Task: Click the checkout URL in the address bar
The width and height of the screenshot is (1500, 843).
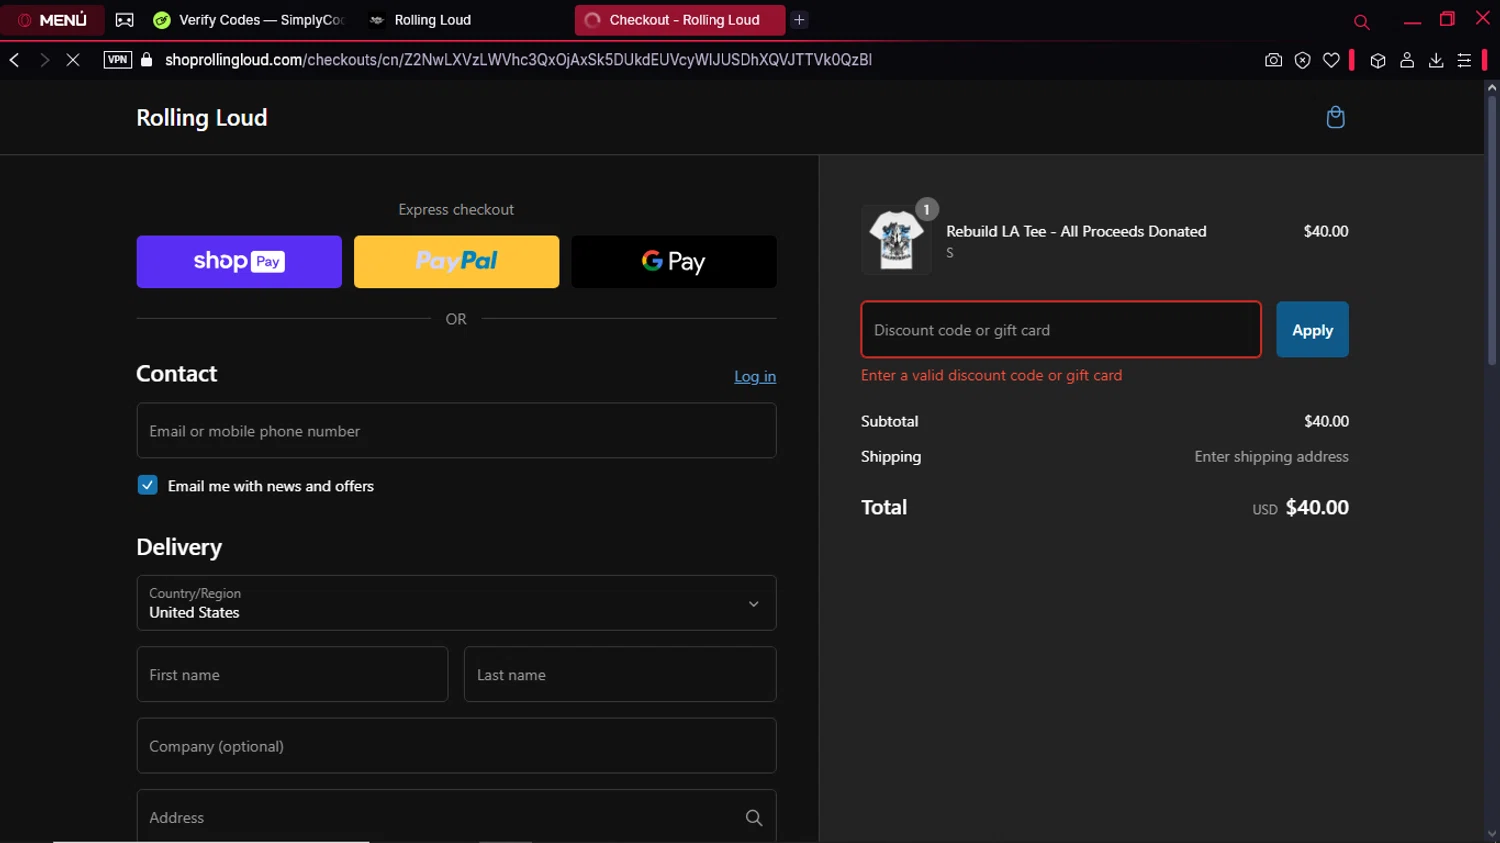Action: tap(518, 60)
